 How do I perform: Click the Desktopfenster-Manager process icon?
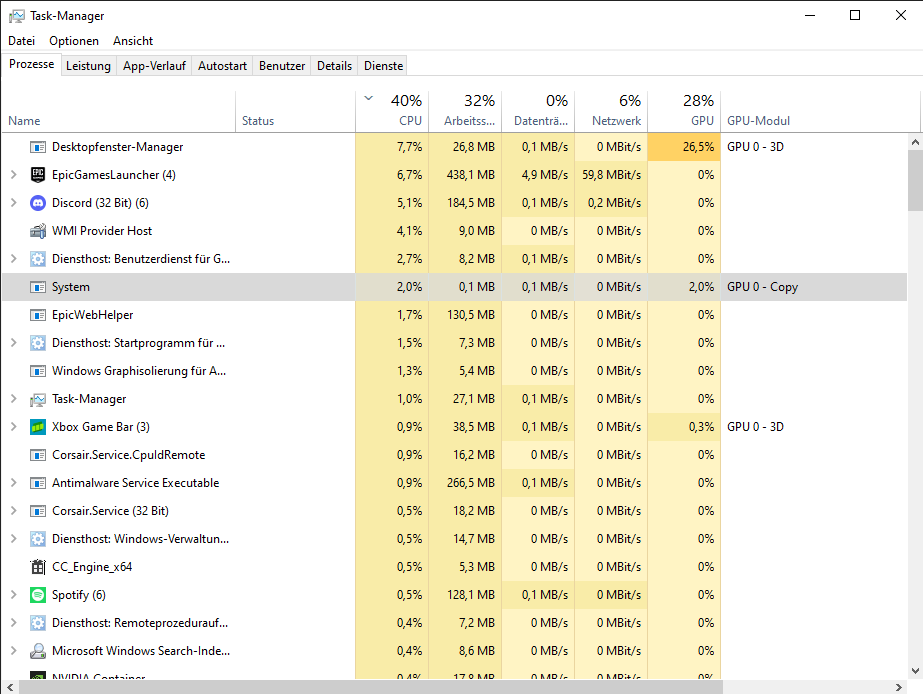click(38, 147)
